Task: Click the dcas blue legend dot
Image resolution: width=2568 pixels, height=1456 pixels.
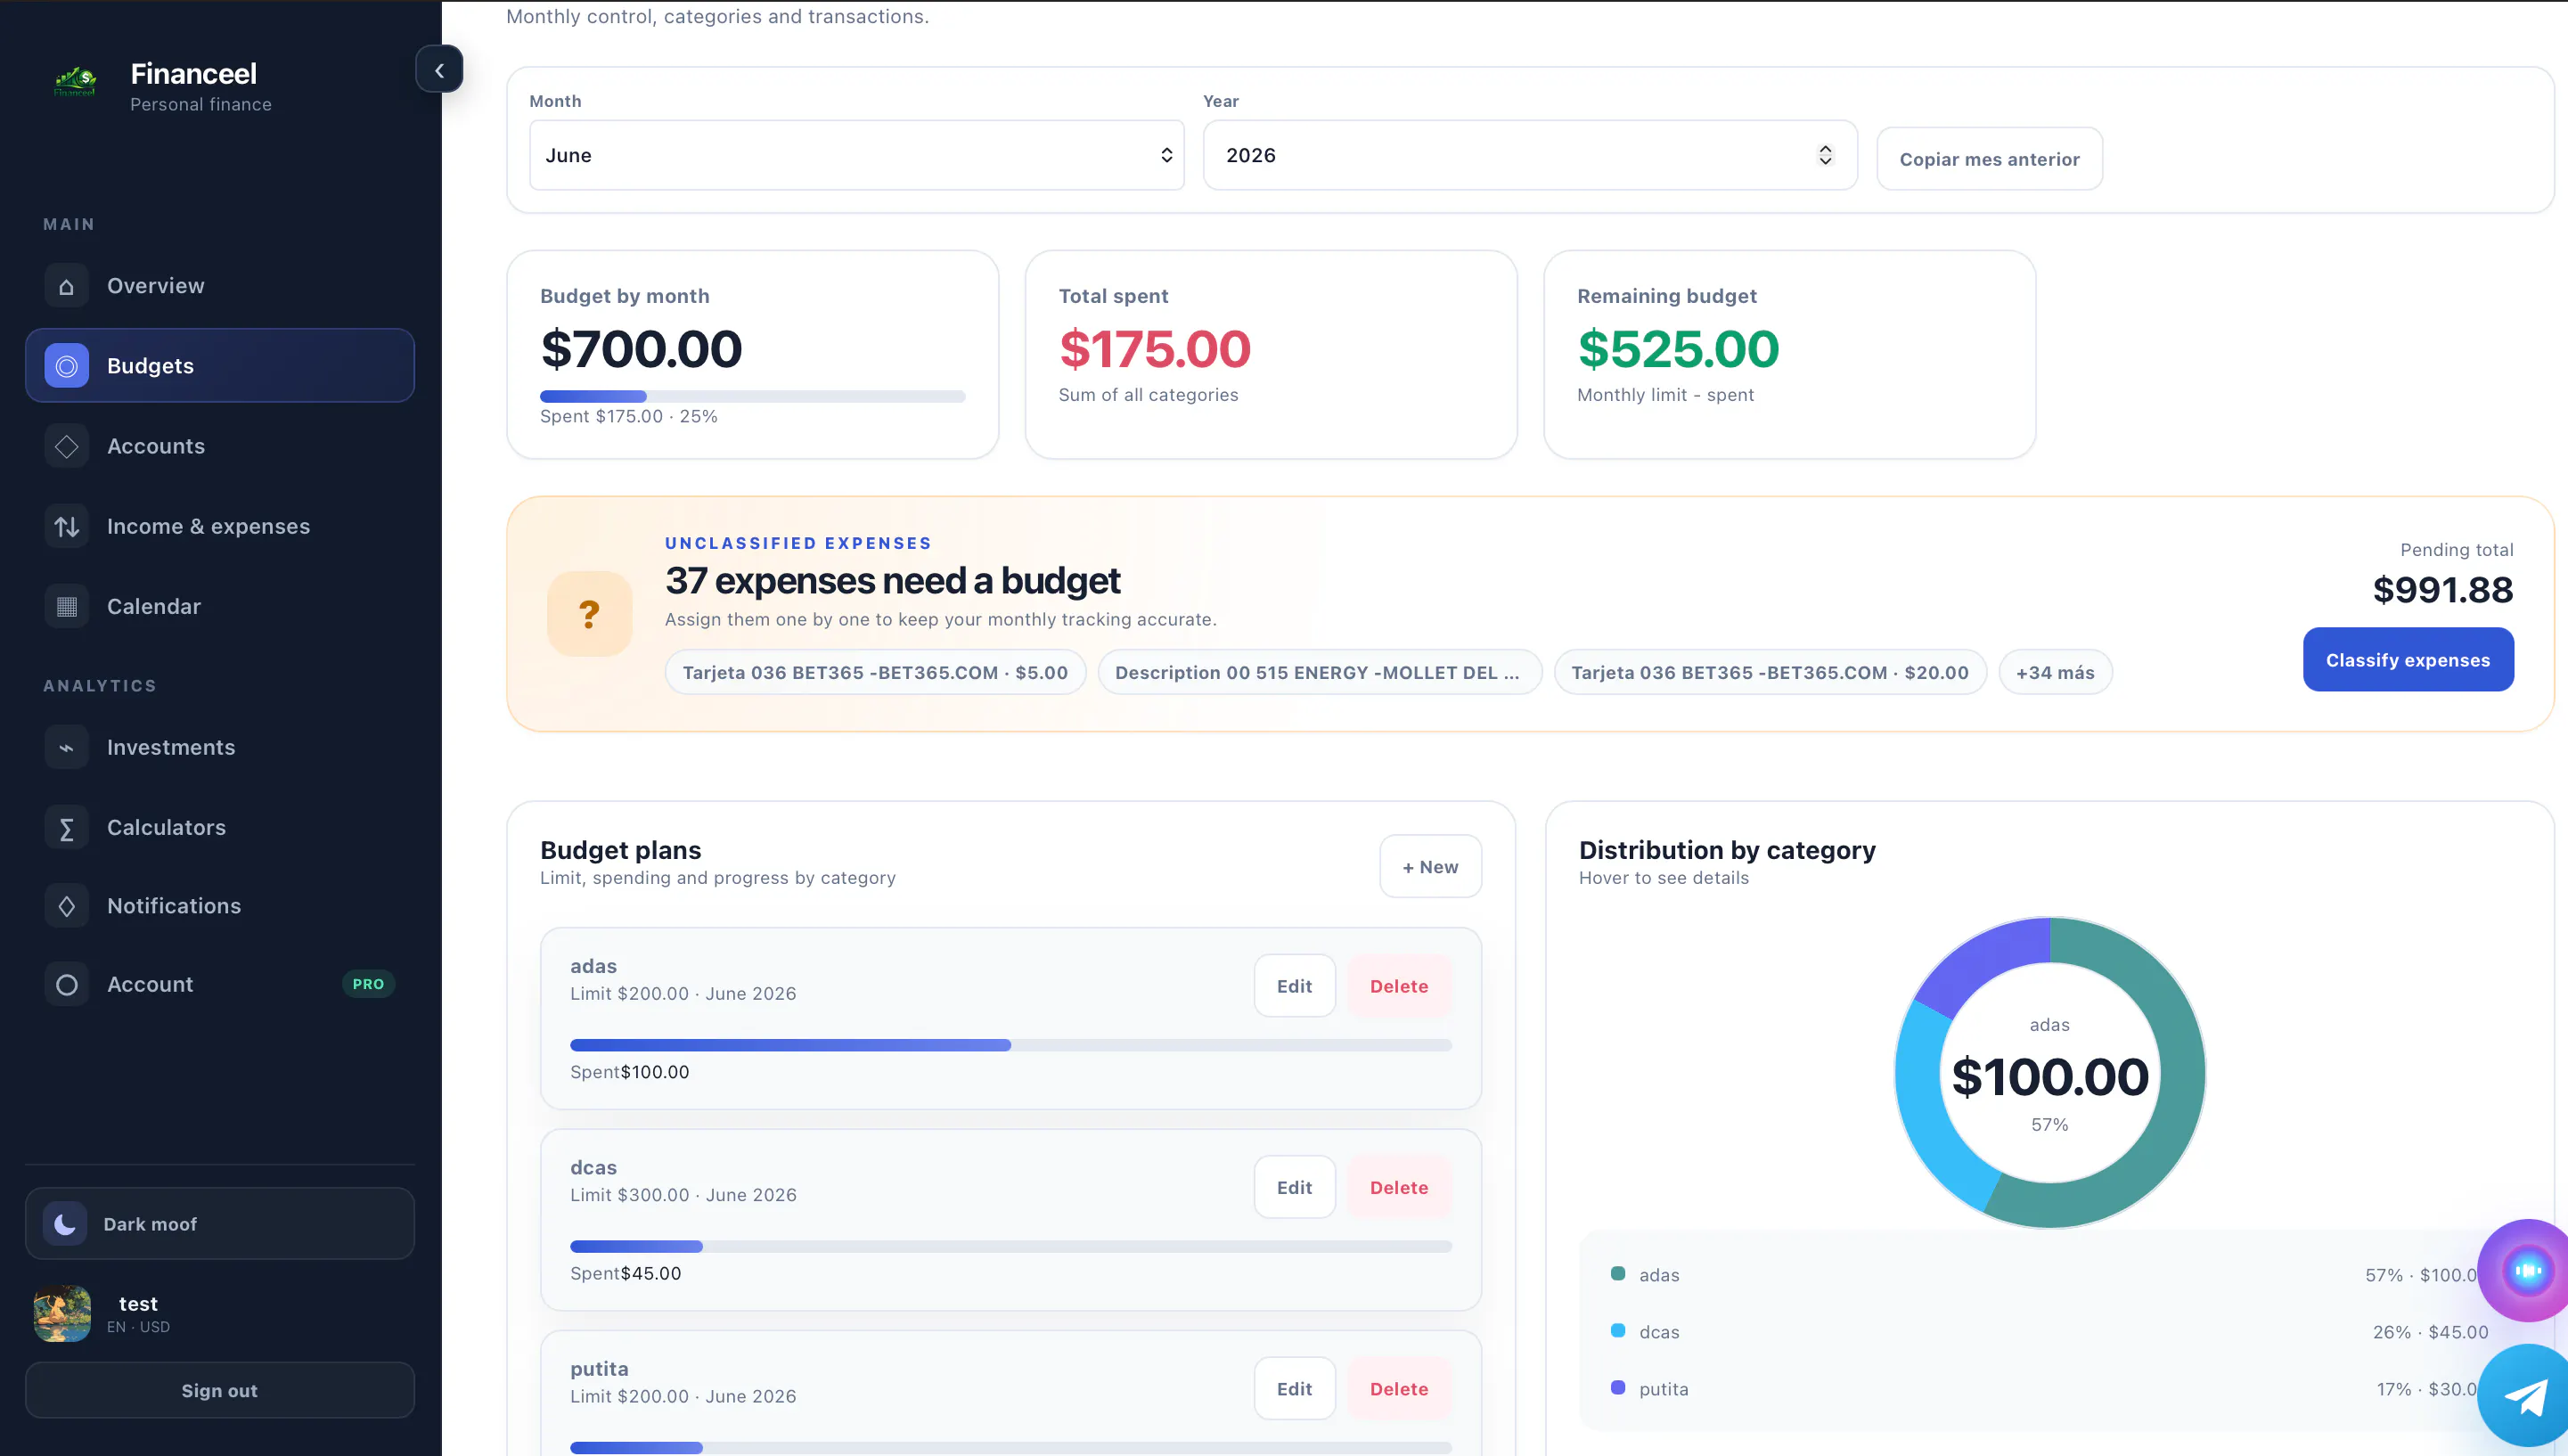Action: click(x=1618, y=1331)
